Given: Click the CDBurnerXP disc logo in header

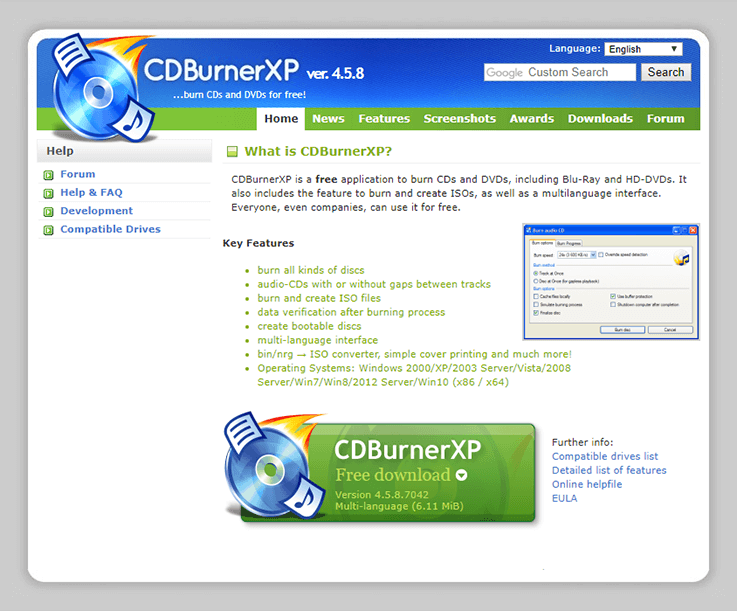Looking at the screenshot, I should 103,88.
